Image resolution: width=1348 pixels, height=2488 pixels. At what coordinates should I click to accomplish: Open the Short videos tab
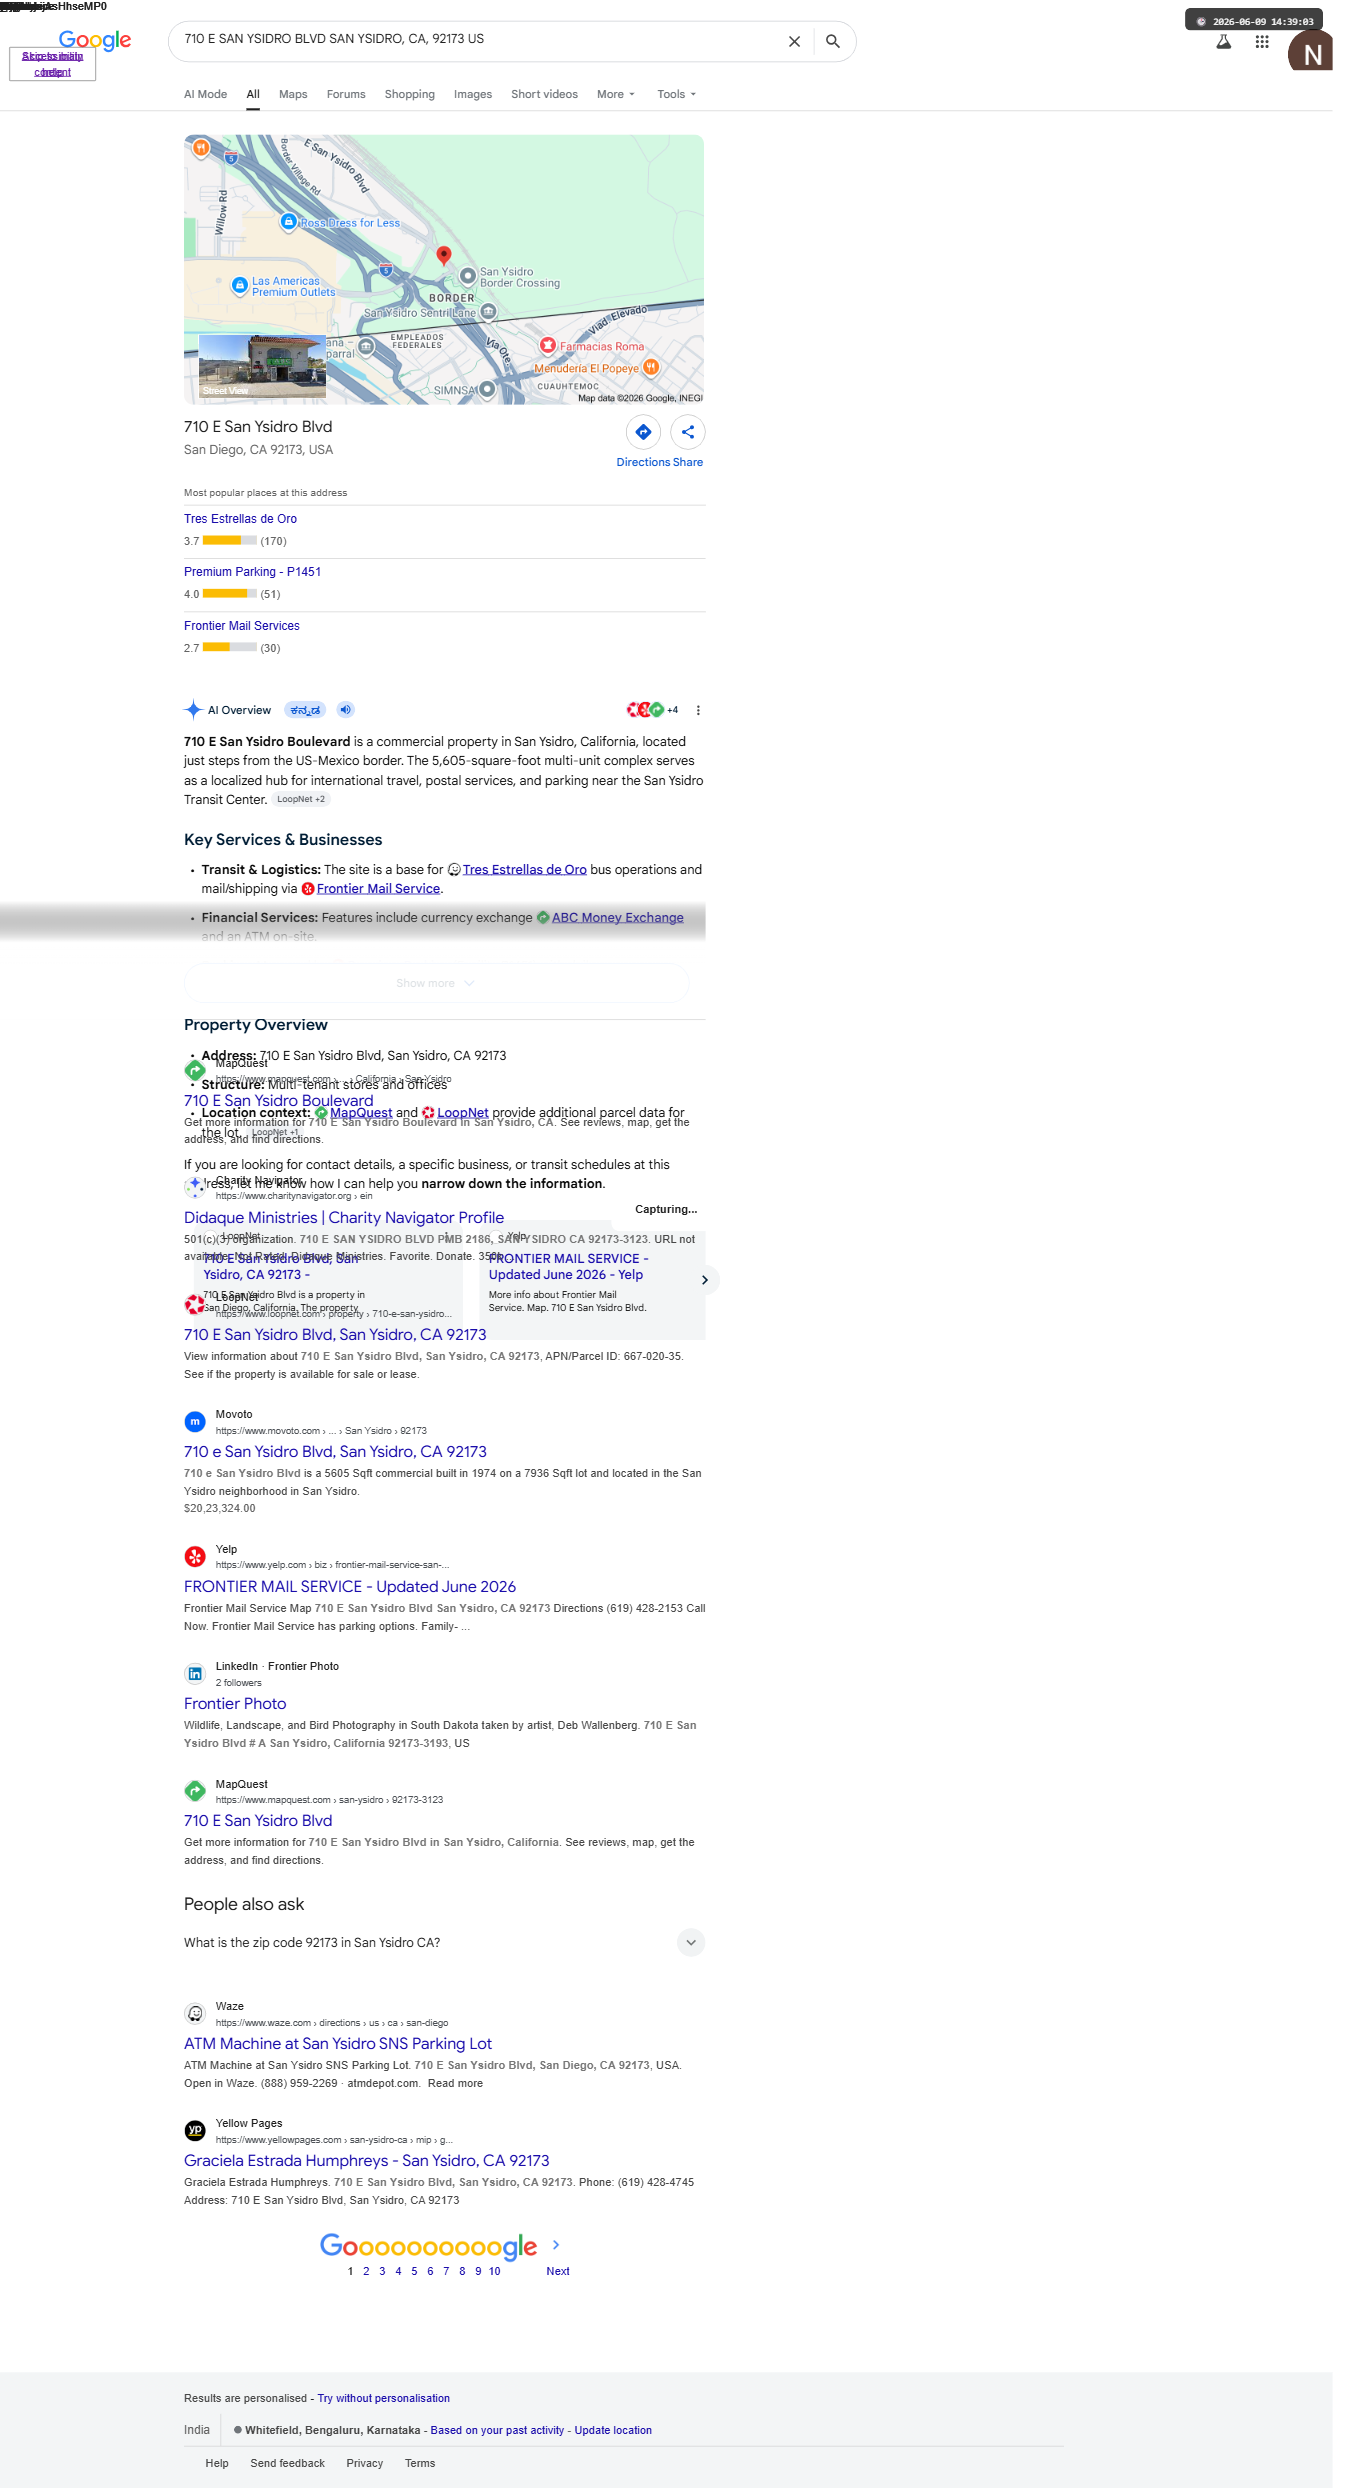pos(544,94)
